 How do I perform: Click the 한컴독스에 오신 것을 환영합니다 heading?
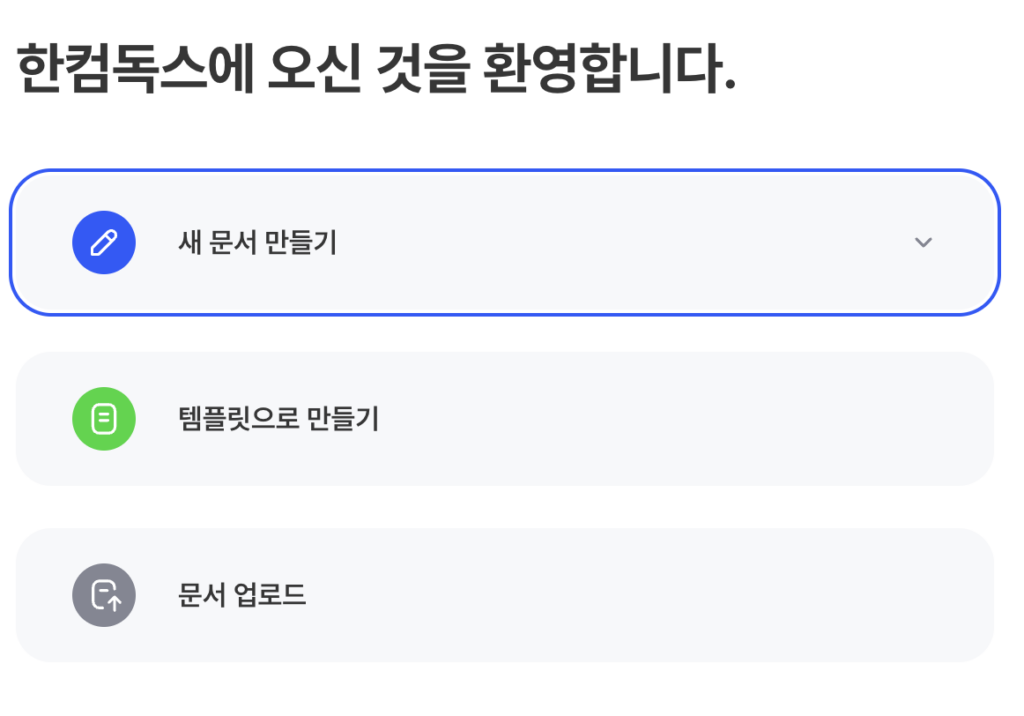(x=376, y=70)
